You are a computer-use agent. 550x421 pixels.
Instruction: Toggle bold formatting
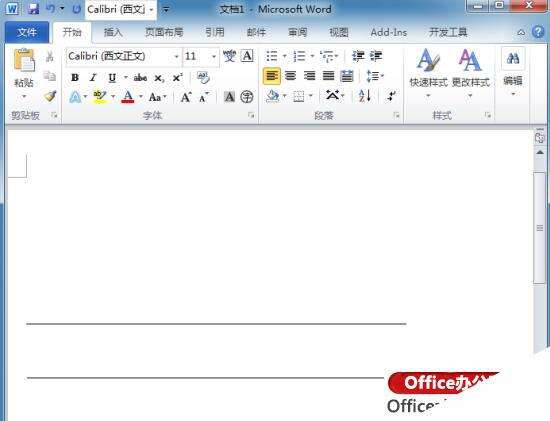[x=75, y=77]
